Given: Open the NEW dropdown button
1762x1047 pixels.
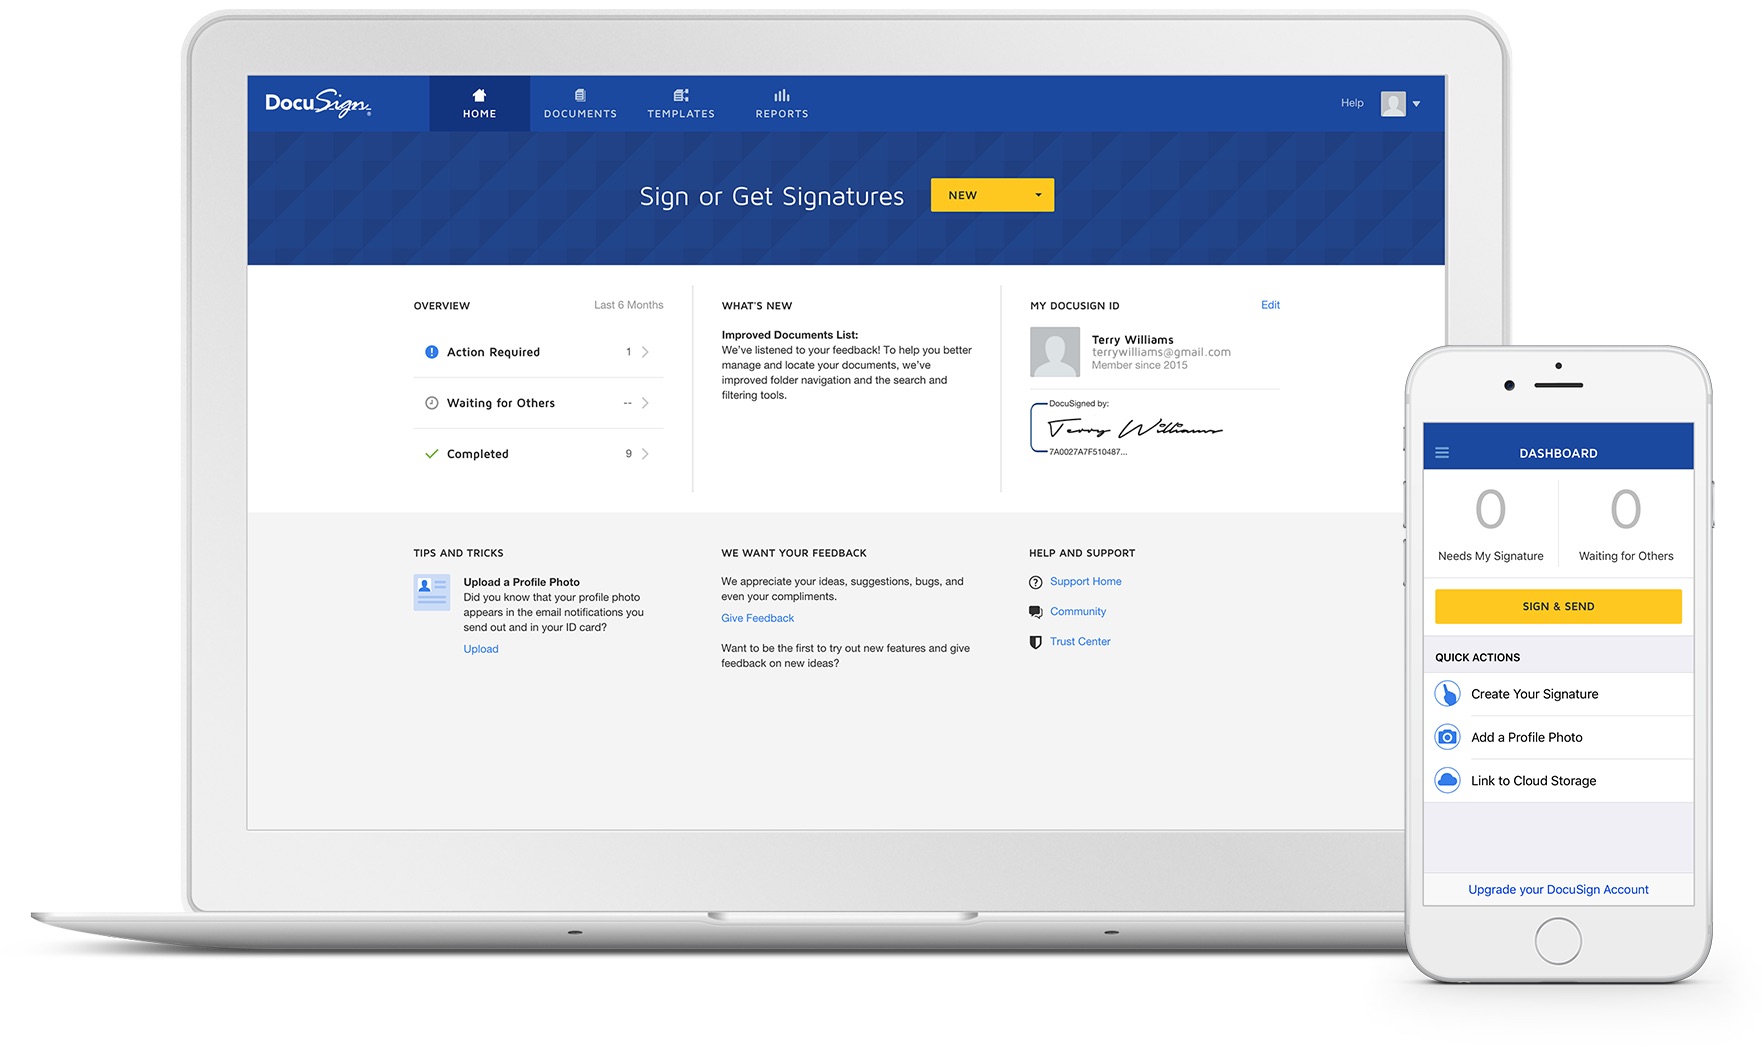Looking at the screenshot, I should 991,195.
